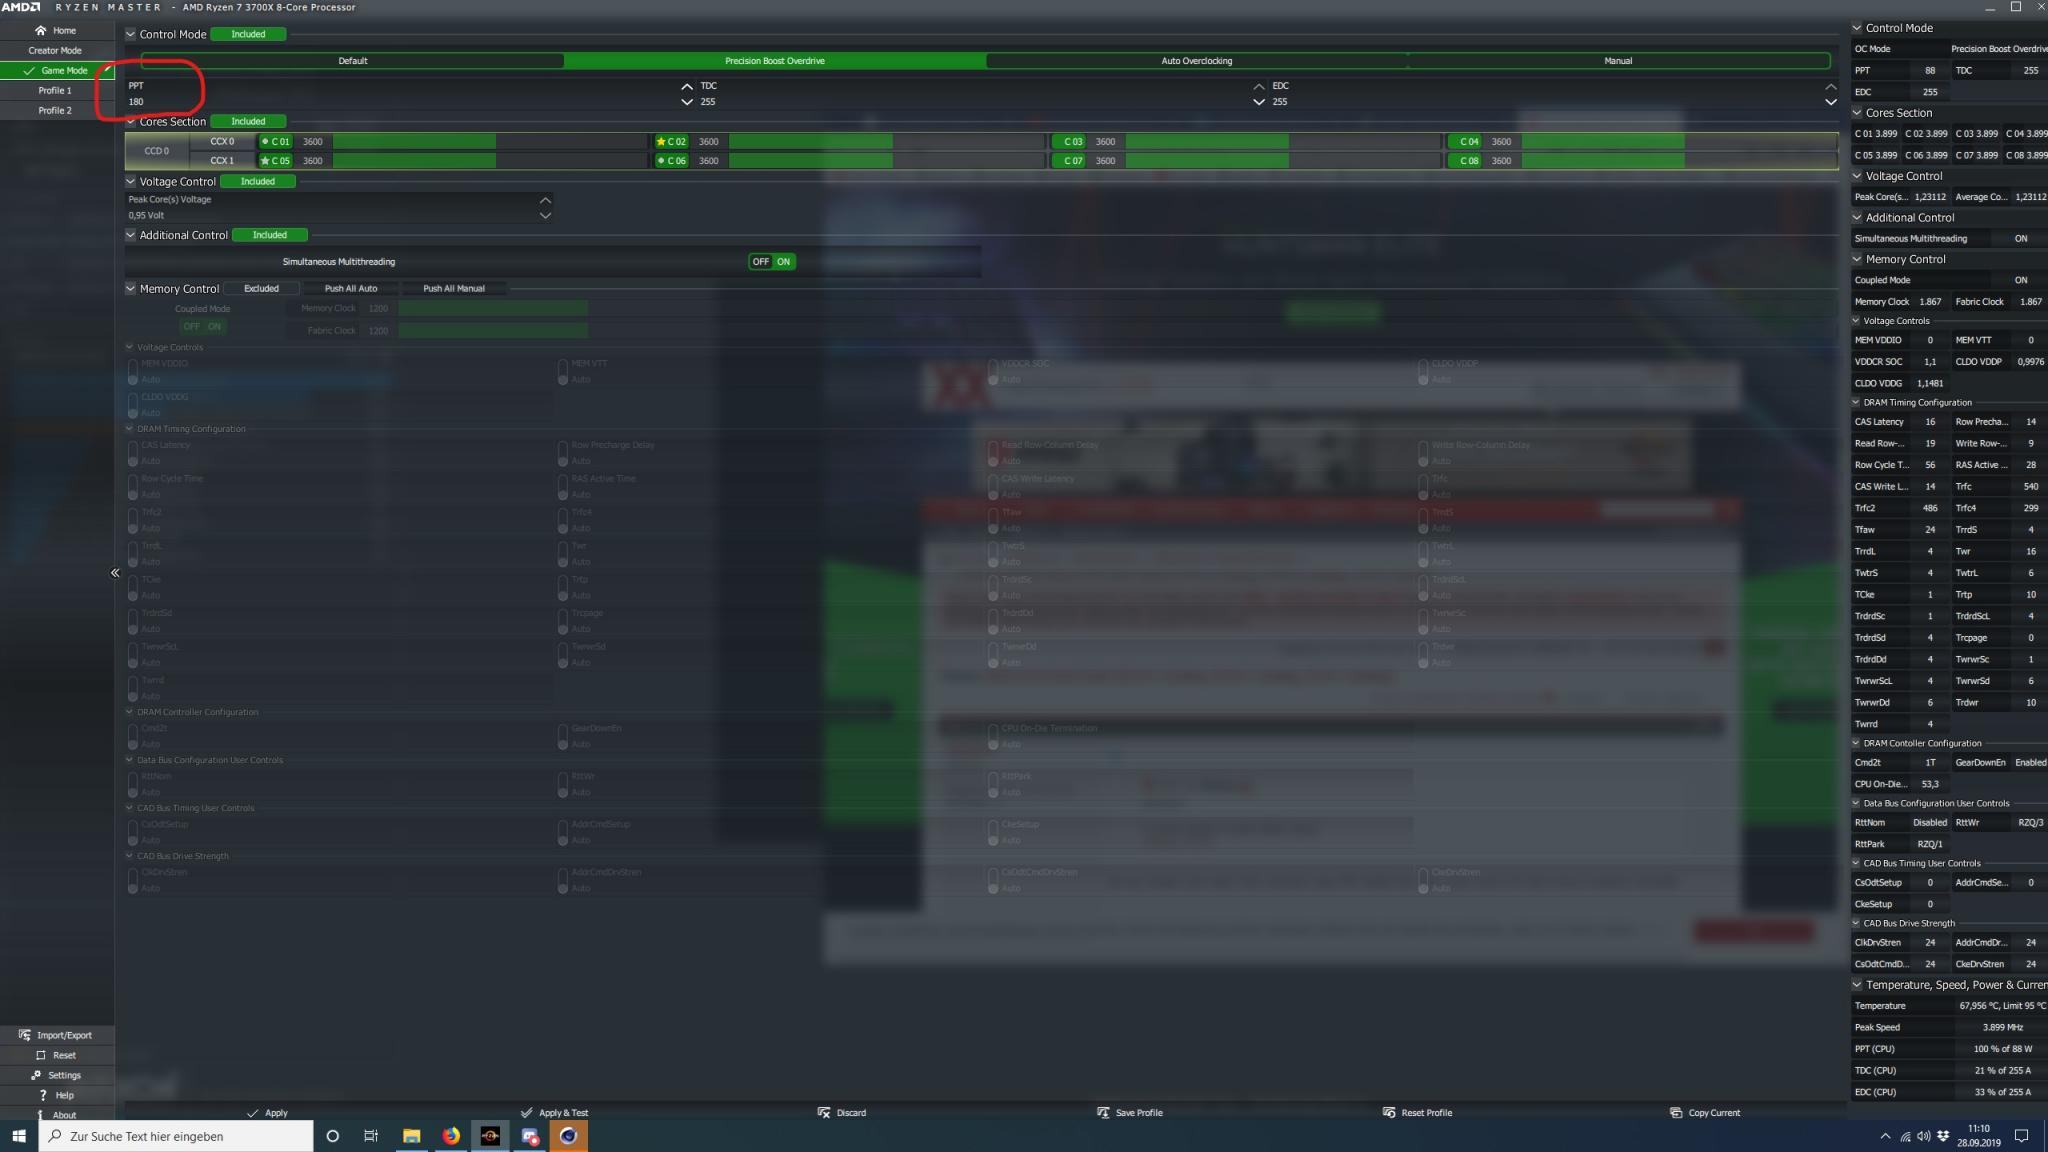Screen dimensions: 2048x1152
Task: Click the Push All Auto button
Action: [x=351, y=288]
